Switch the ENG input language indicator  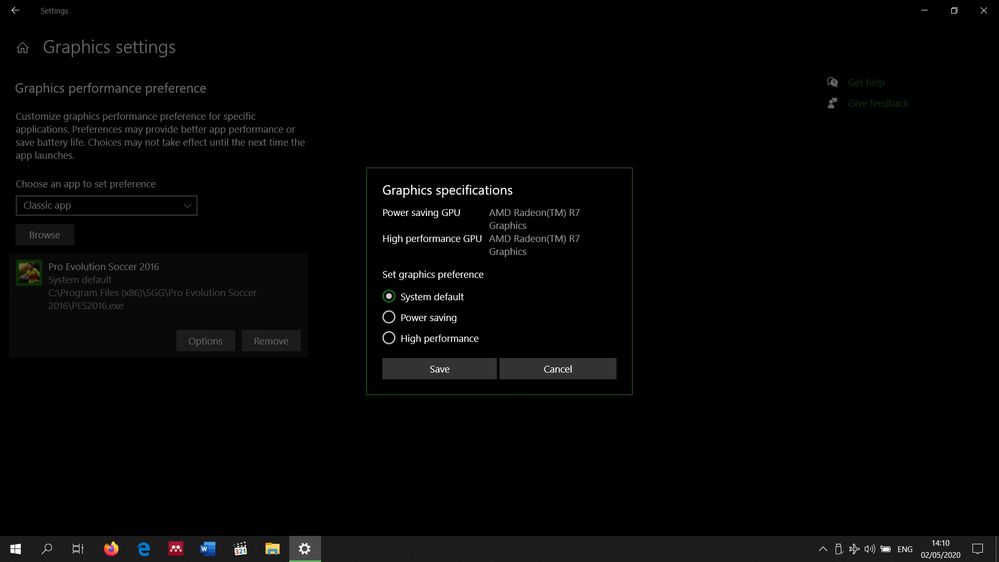(x=905, y=549)
